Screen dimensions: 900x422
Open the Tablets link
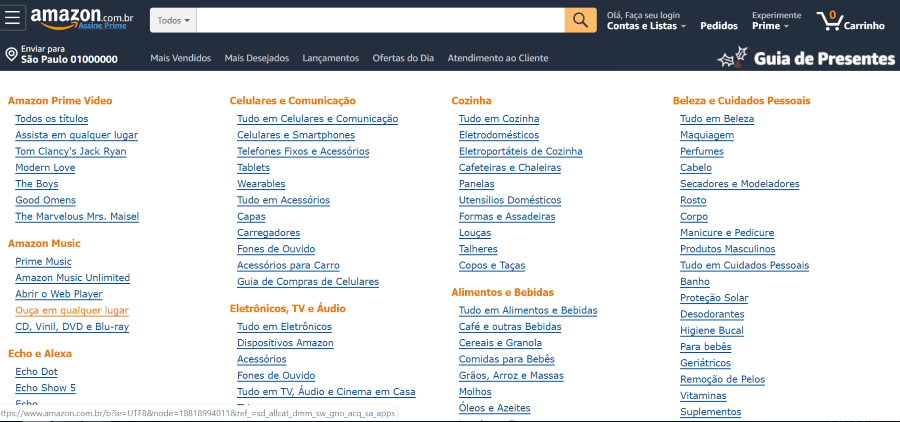coord(253,168)
